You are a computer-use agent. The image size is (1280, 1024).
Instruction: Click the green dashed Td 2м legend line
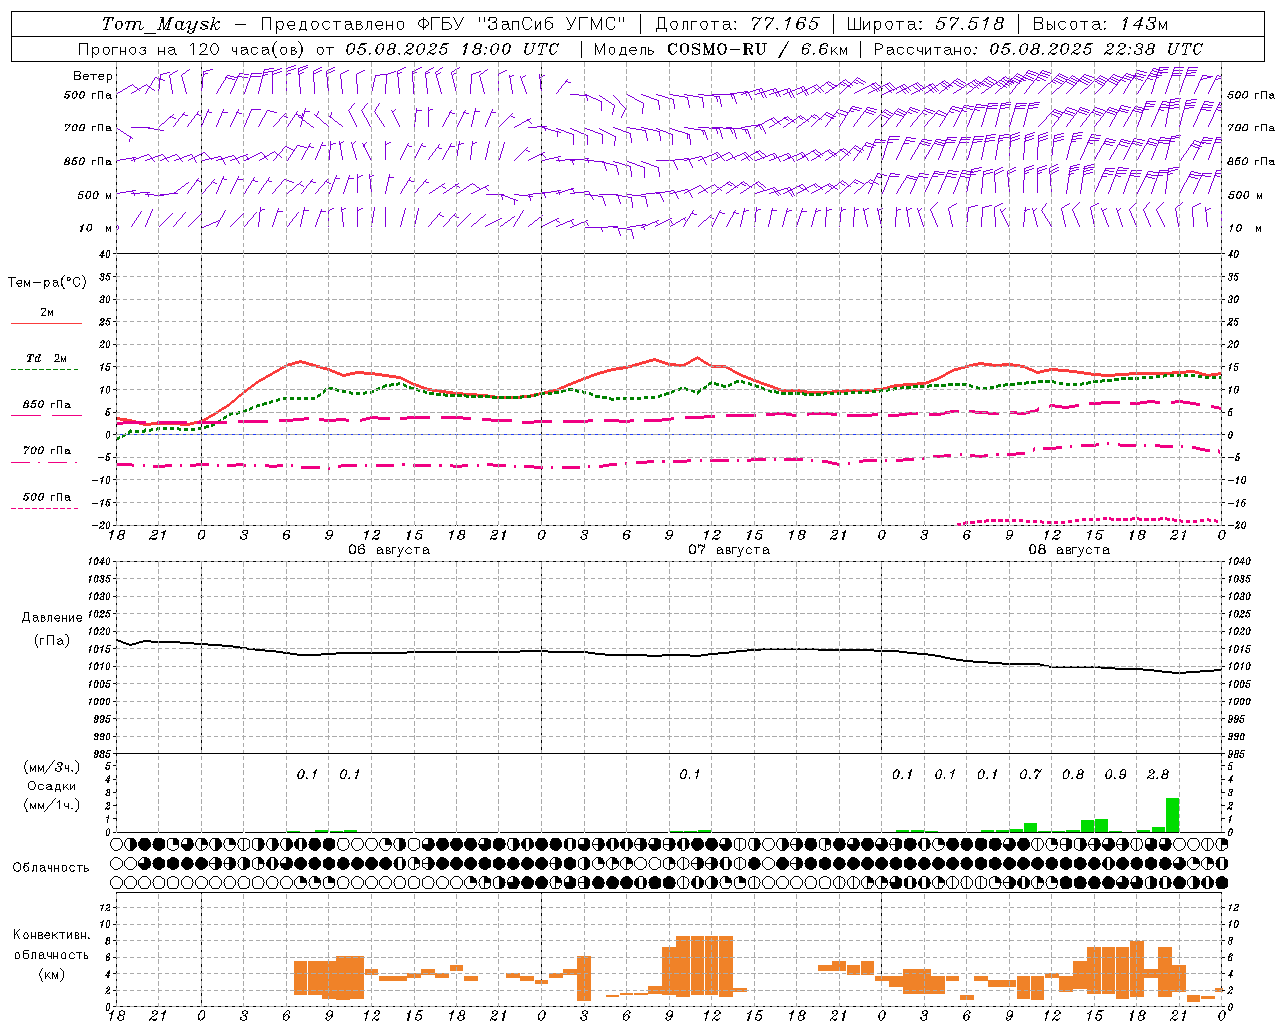pyautogui.click(x=44, y=370)
